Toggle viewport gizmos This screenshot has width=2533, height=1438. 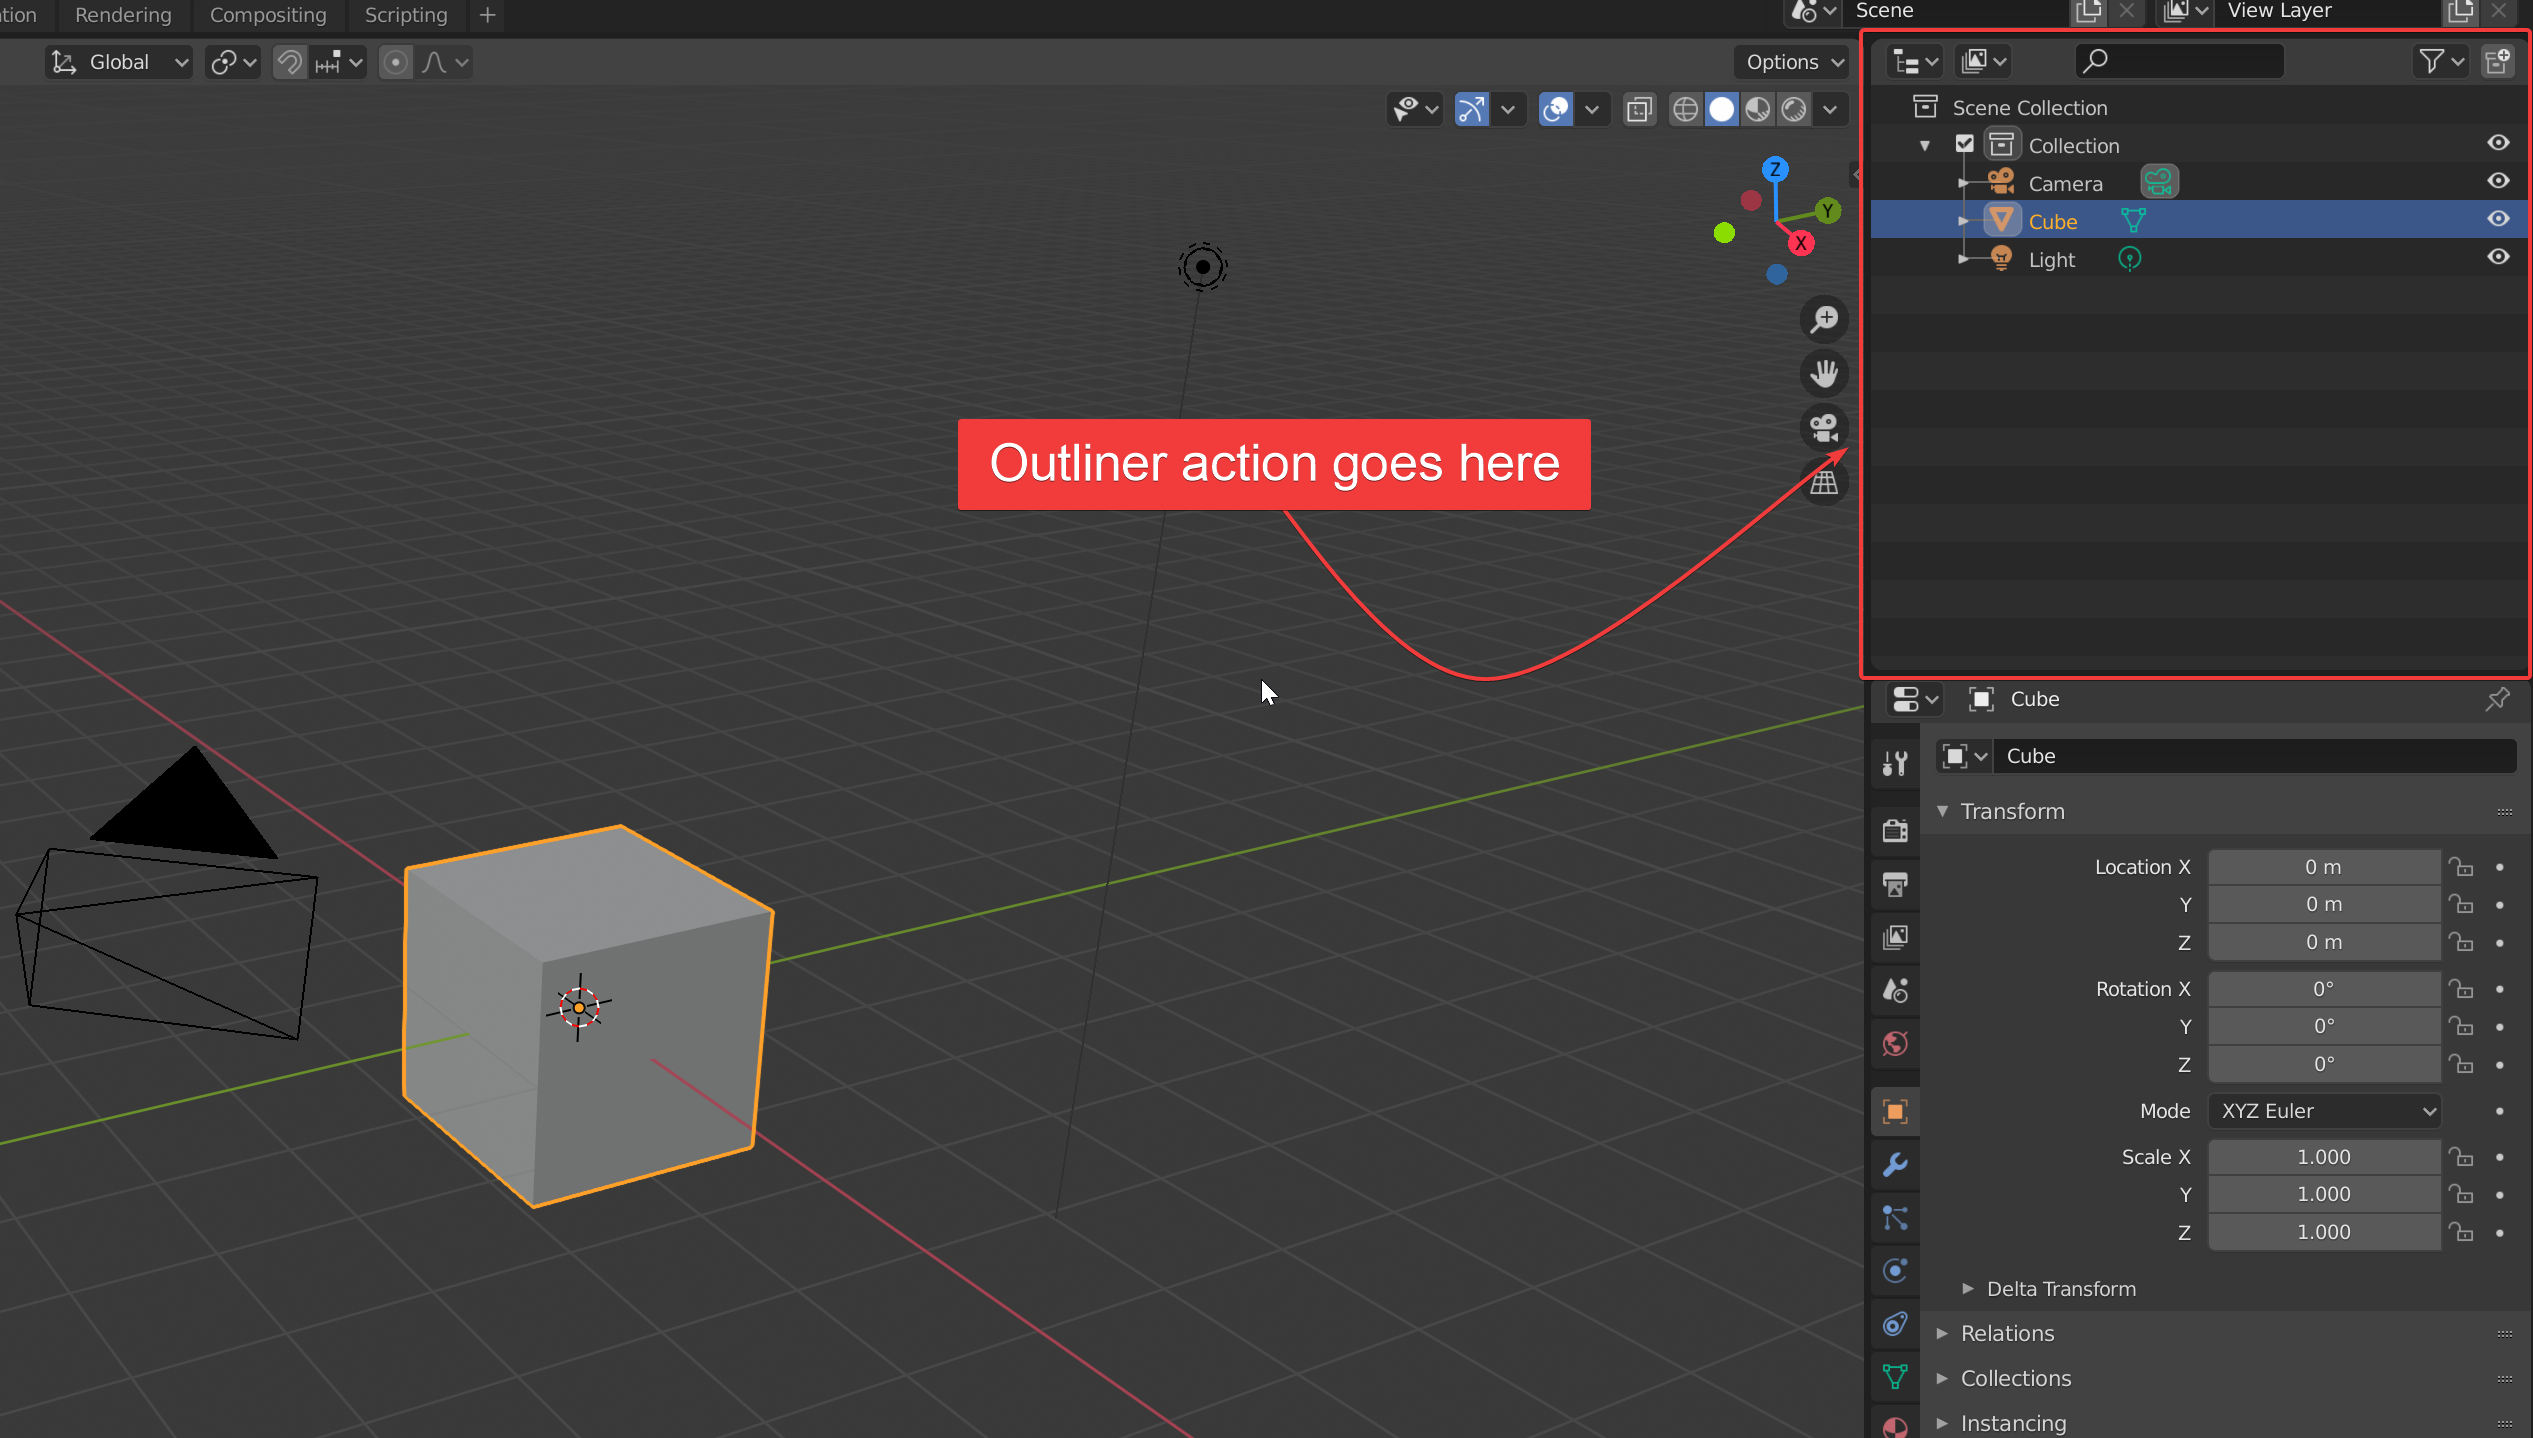pyautogui.click(x=1472, y=109)
